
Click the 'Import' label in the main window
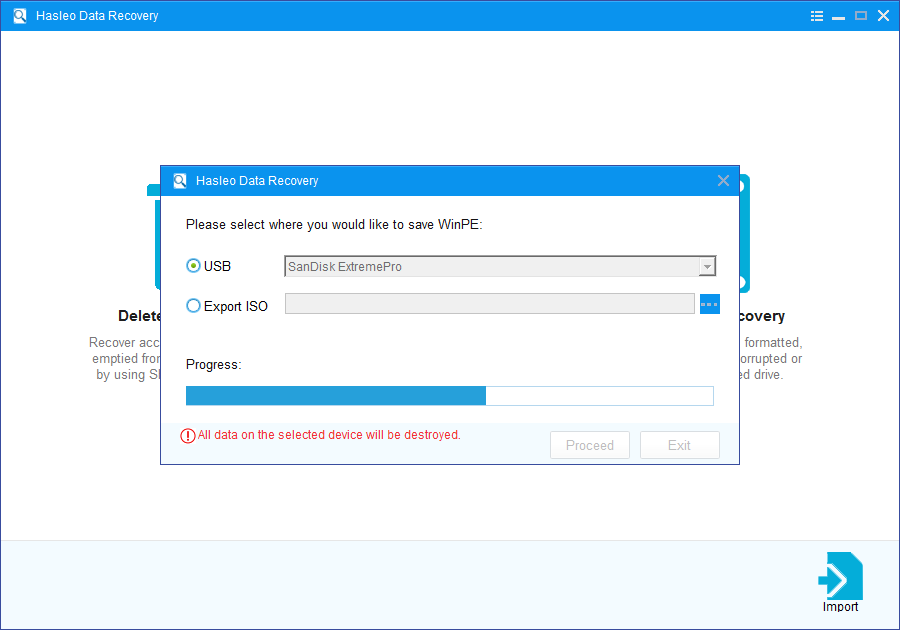[840, 607]
